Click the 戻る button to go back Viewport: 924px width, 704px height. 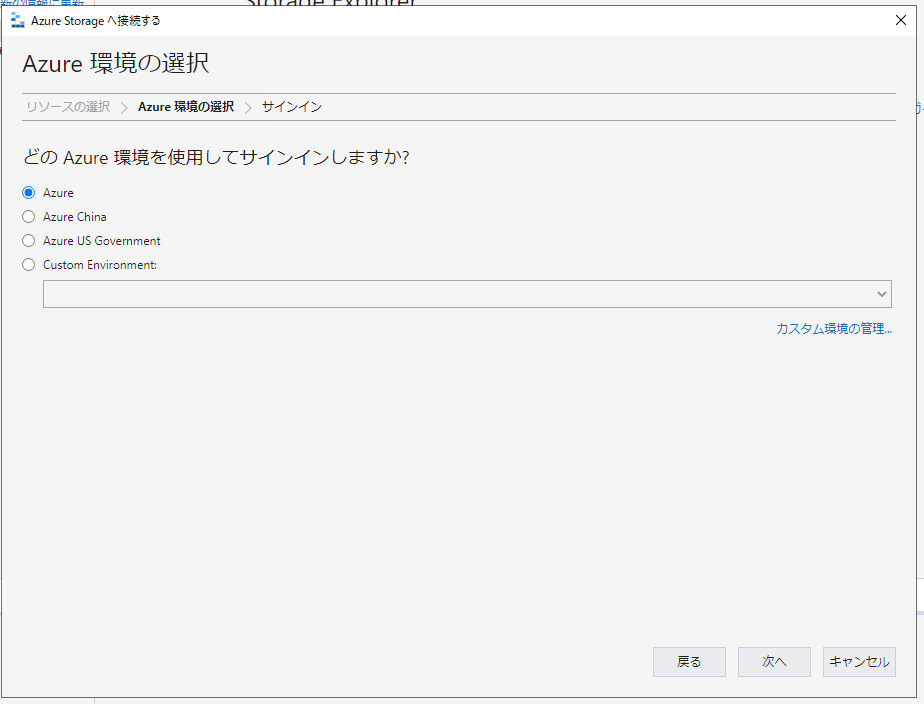click(689, 661)
